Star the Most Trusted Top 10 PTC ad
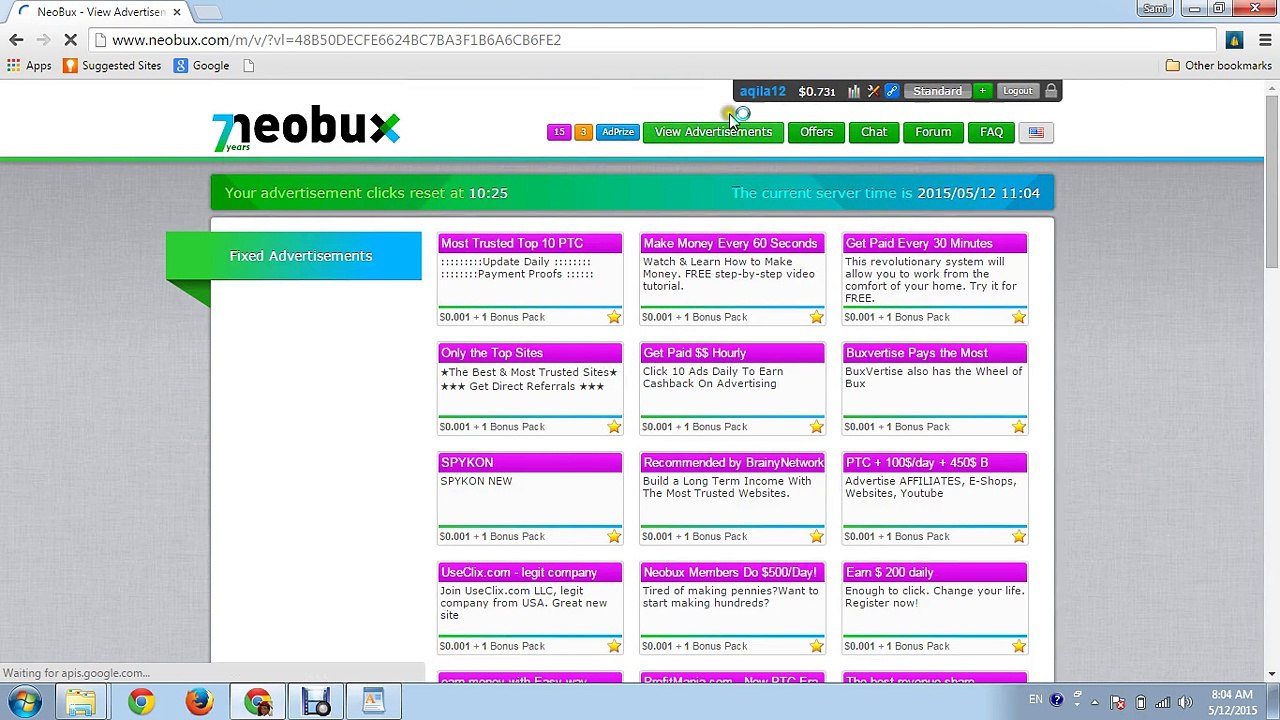This screenshot has height=720, width=1280. pos(614,317)
